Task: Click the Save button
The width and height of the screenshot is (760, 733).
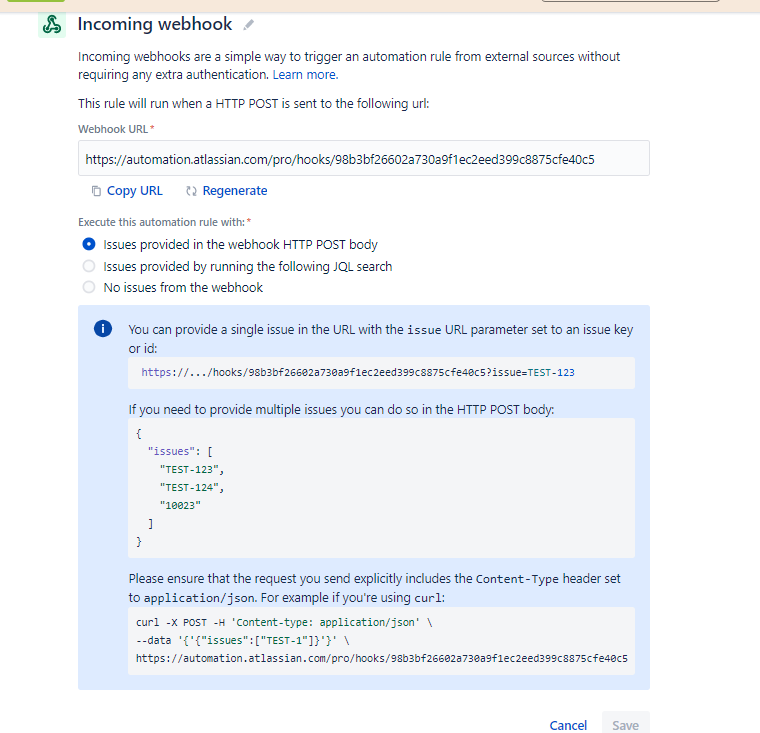Action: point(625,724)
